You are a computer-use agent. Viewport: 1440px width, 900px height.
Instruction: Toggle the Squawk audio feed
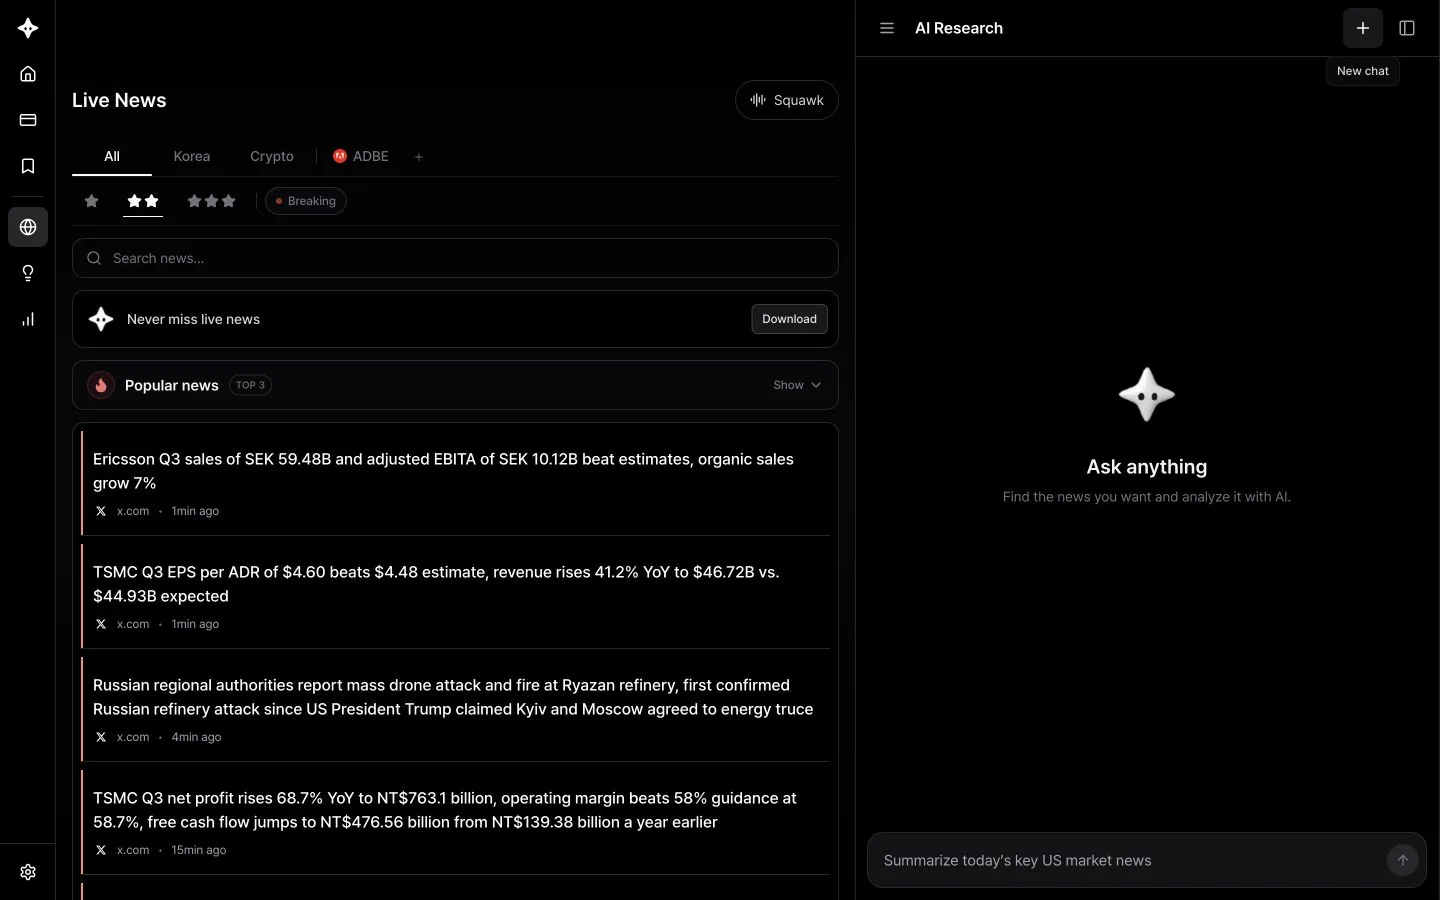coord(787,100)
